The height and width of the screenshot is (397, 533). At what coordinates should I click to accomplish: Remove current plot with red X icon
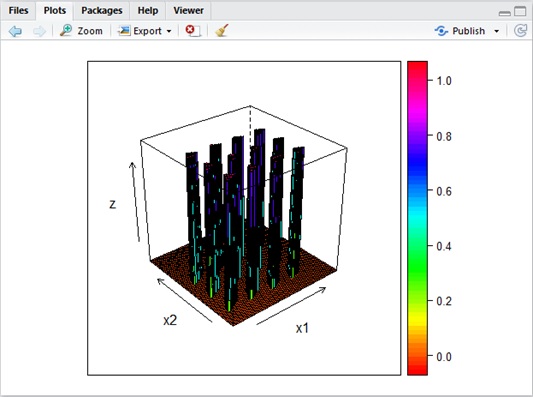coord(193,31)
